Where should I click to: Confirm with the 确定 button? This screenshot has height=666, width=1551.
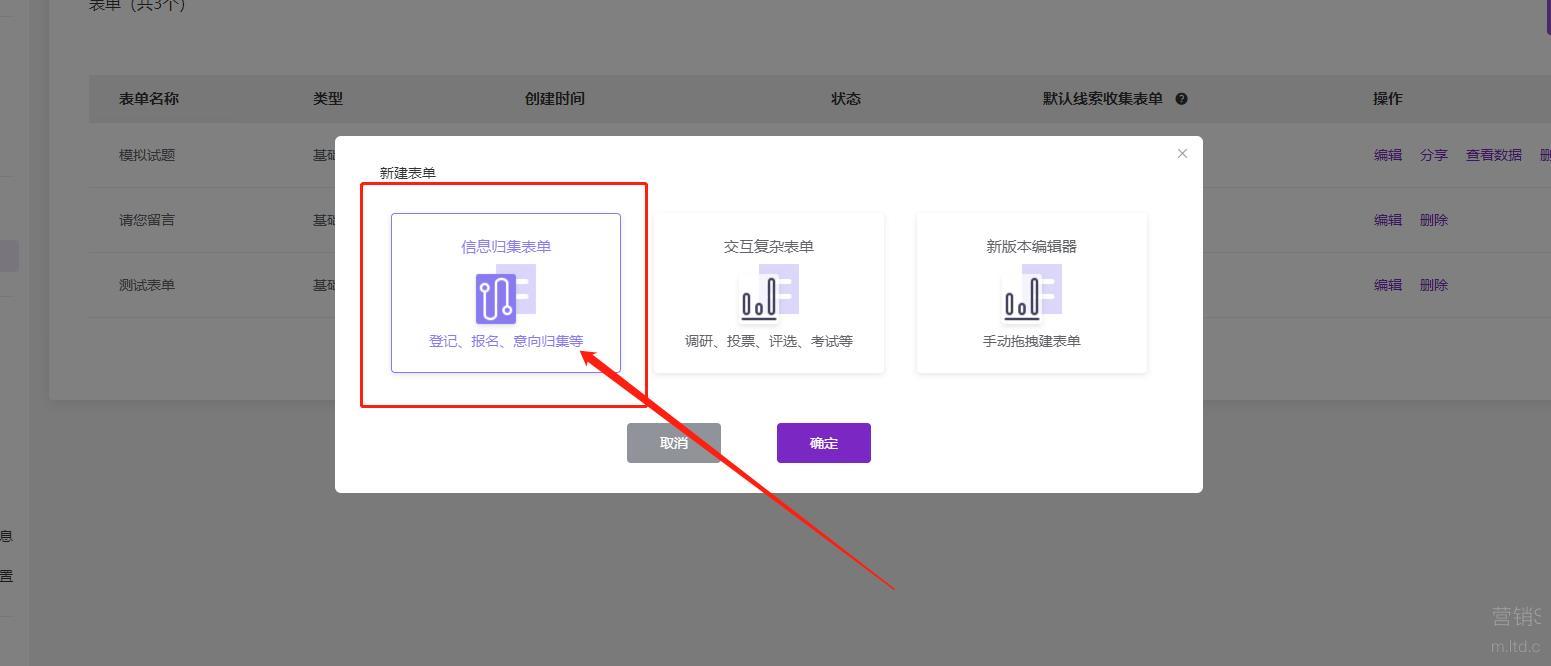pyautogui.click(x=823, y=443)
